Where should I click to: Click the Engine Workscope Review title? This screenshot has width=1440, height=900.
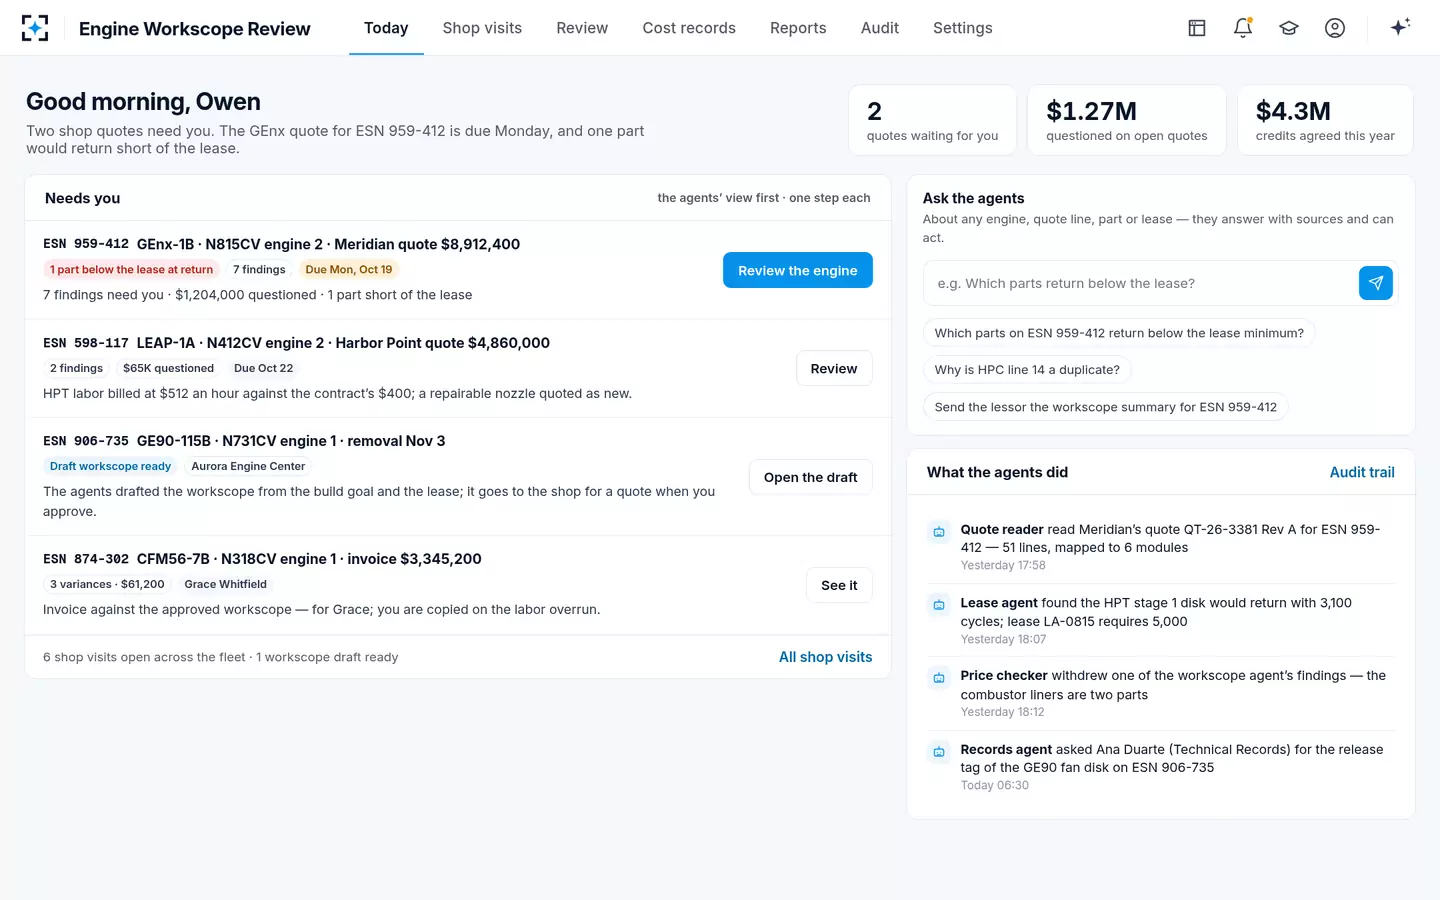[195, 29]
